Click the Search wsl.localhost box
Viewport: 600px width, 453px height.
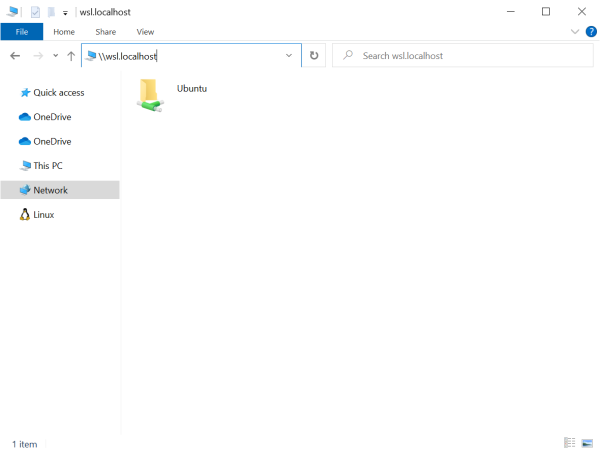pos(463,56)
